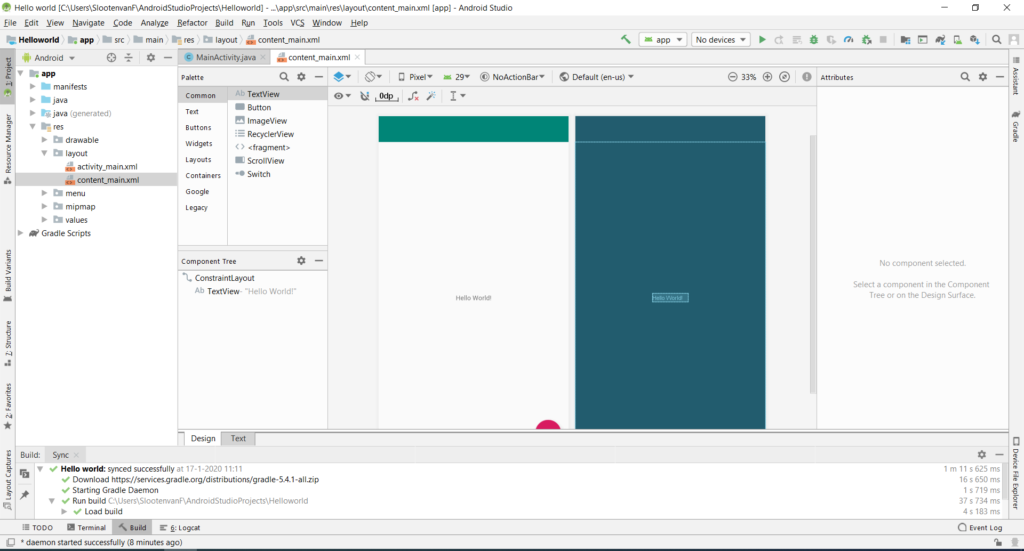
Task: Search the Palette with magnifier icon
Action: (x=284, y=77)
